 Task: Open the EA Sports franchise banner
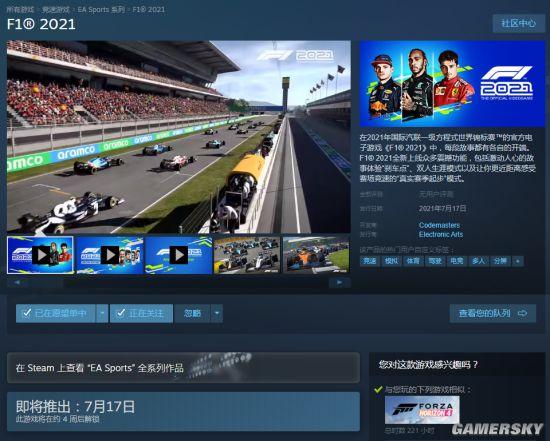tap(183, 368)
